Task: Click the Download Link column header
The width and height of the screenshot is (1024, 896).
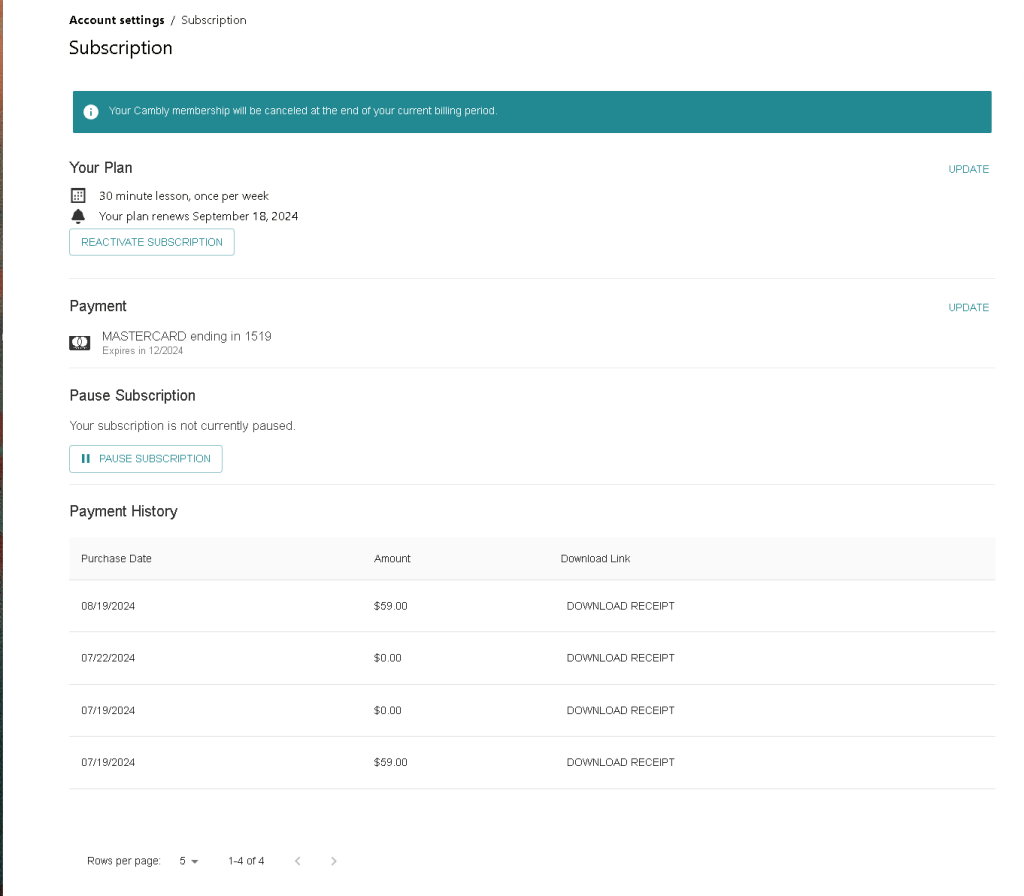Action: tap(595, 558)
